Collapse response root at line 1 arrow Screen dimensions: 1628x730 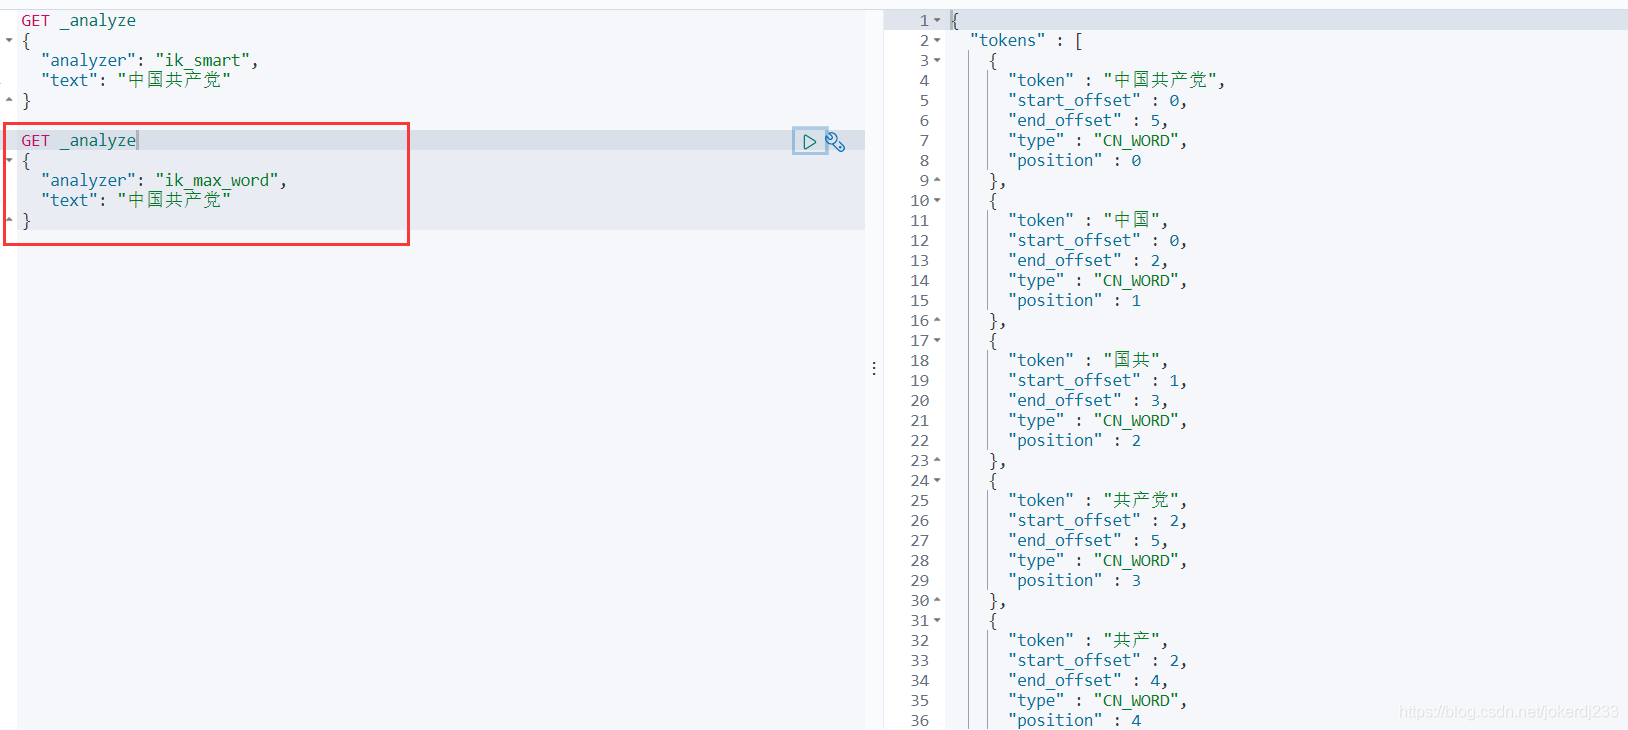pos(937,21)
